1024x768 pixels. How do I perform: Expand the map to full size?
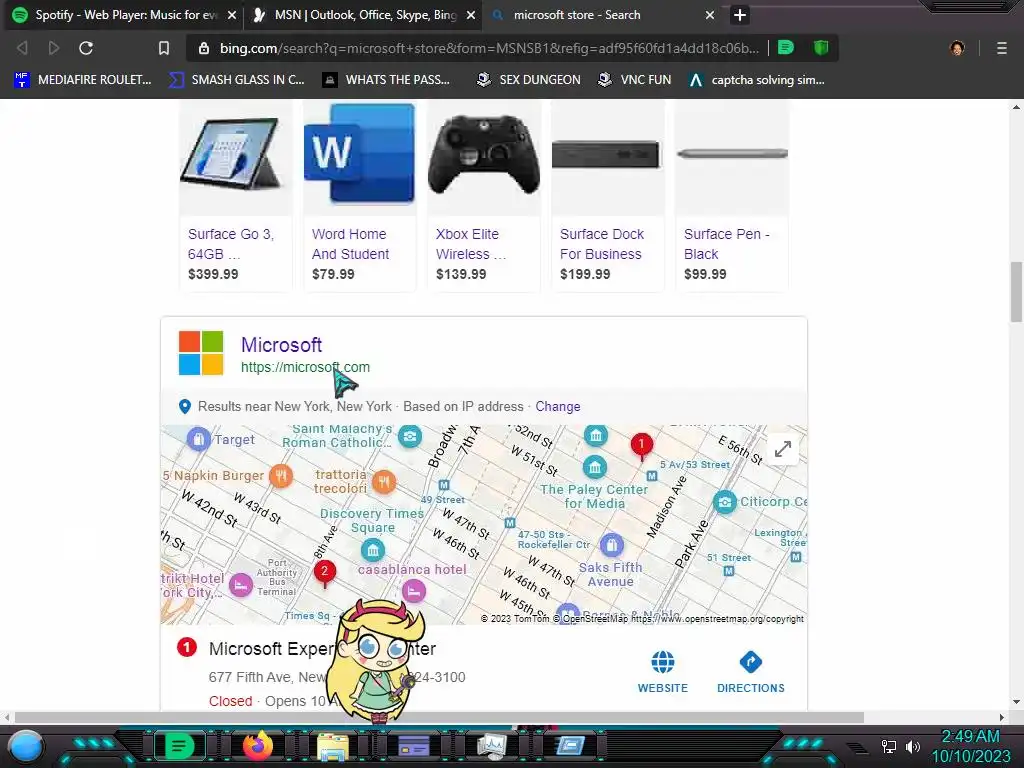782,449
